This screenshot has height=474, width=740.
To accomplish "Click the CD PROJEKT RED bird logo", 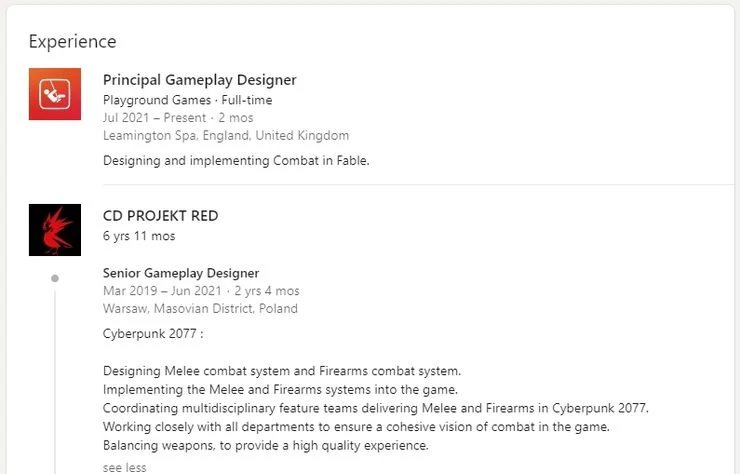I will pyautogui.click(x=55, y=230).
